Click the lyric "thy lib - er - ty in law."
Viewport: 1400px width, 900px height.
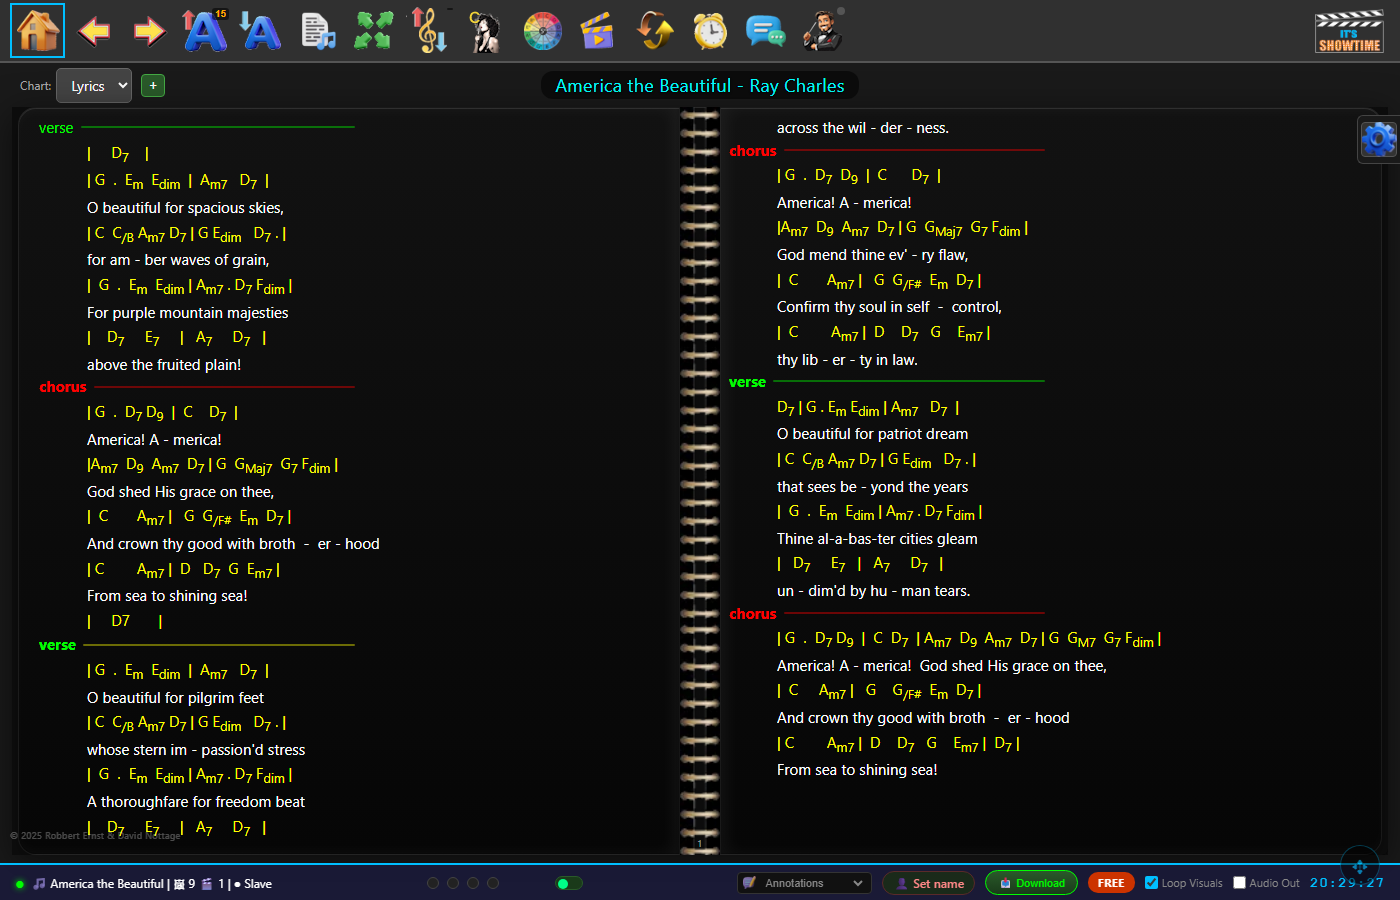click(847, 360)
